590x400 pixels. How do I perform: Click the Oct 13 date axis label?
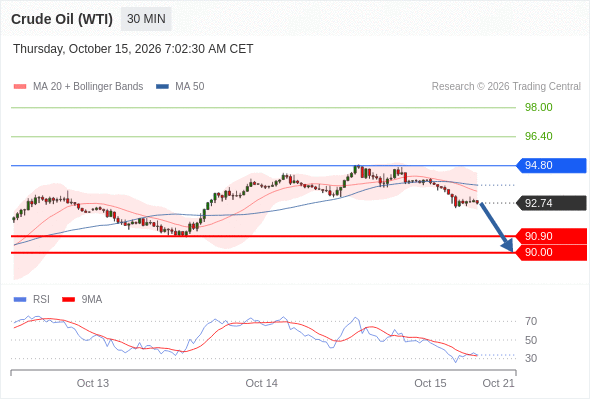pos(93,383)
